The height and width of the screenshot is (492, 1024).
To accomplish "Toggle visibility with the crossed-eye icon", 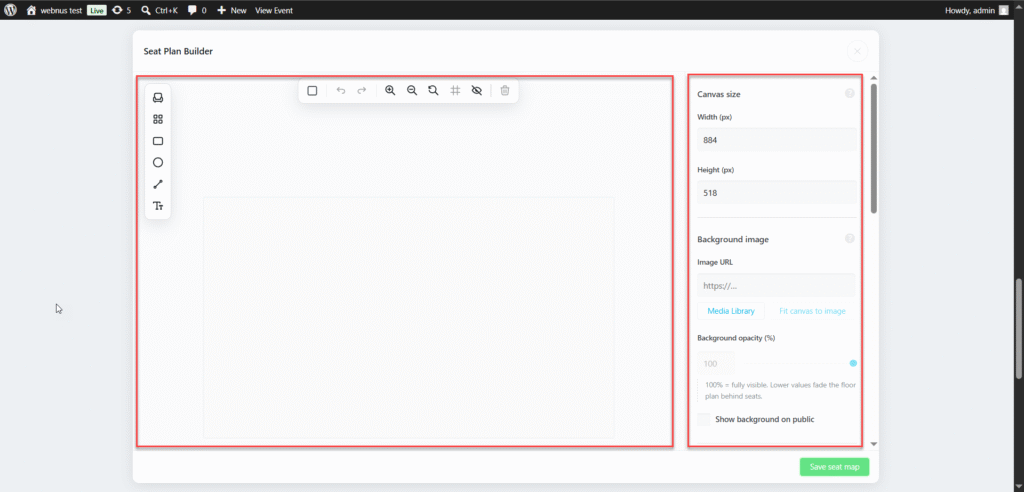I will (x=477, y=91).
